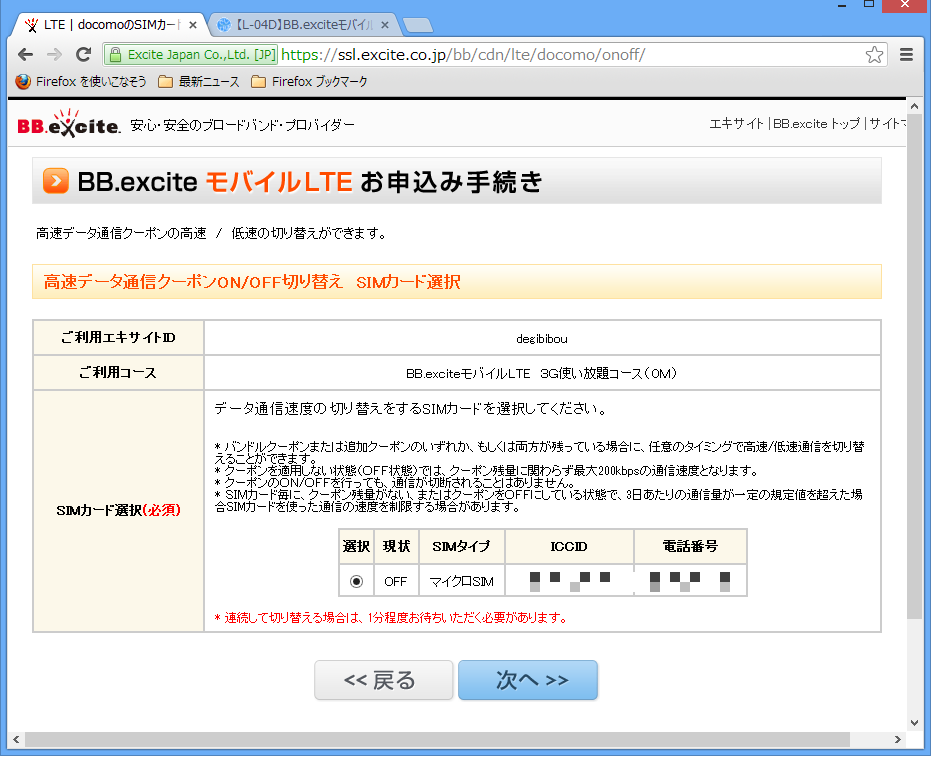This screenshot has height=764, width=931.
Task: Click the ICCID column header
Action: pyautogui.click(x=569, y=546)
